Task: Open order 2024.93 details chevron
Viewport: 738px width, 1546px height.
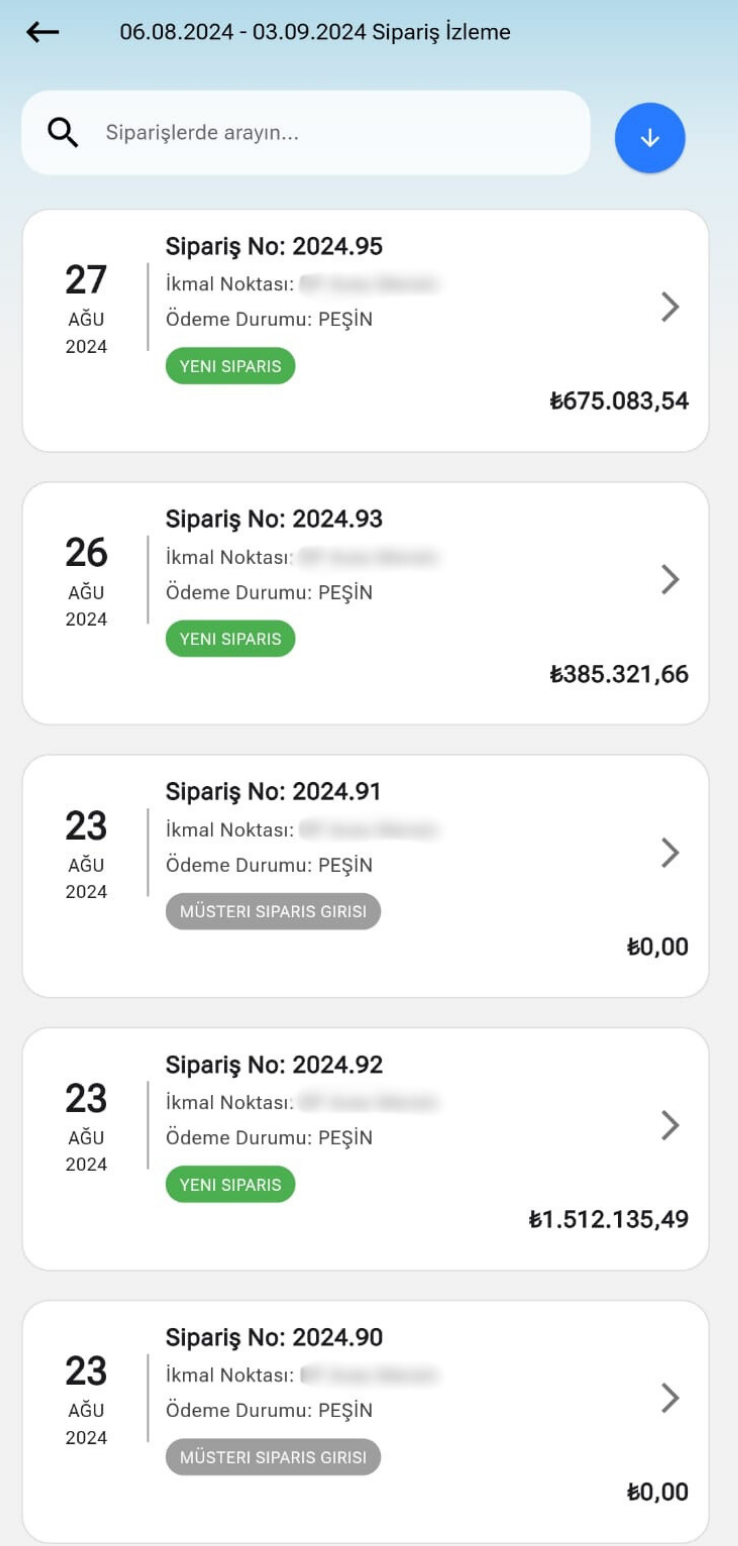Action: (670, 579)
